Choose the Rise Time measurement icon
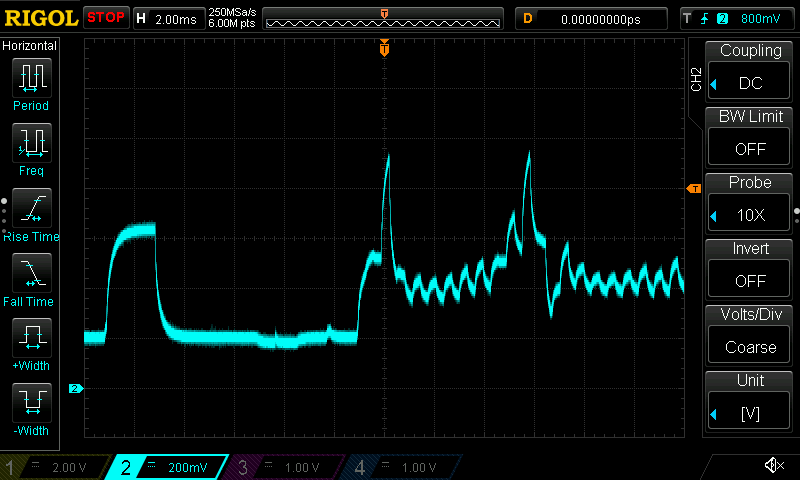The image size is (800, 480). coord(31,209)
